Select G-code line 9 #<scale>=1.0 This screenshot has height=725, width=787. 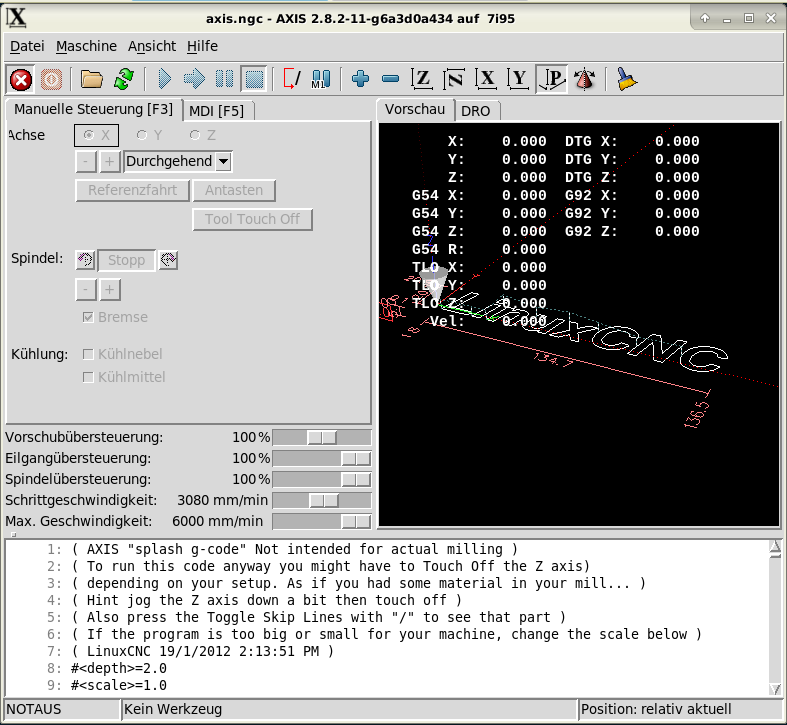coord(118,685)
